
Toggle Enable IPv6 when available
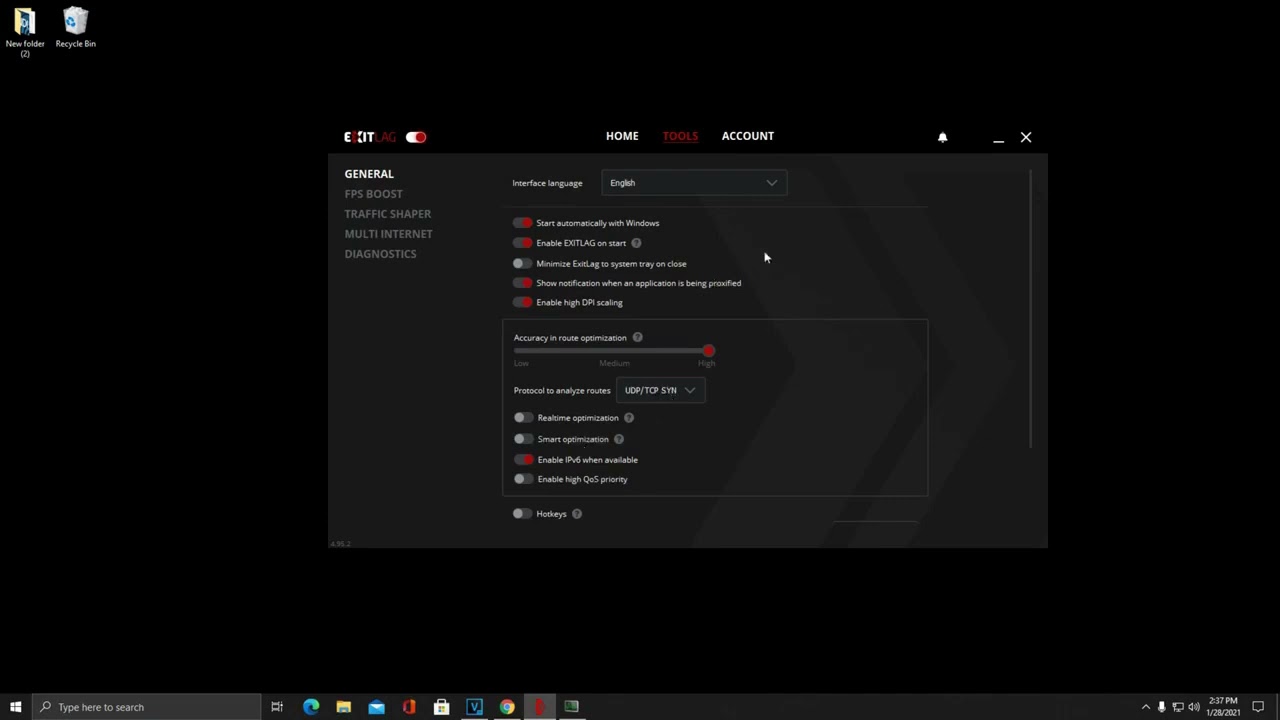[523, 460]
